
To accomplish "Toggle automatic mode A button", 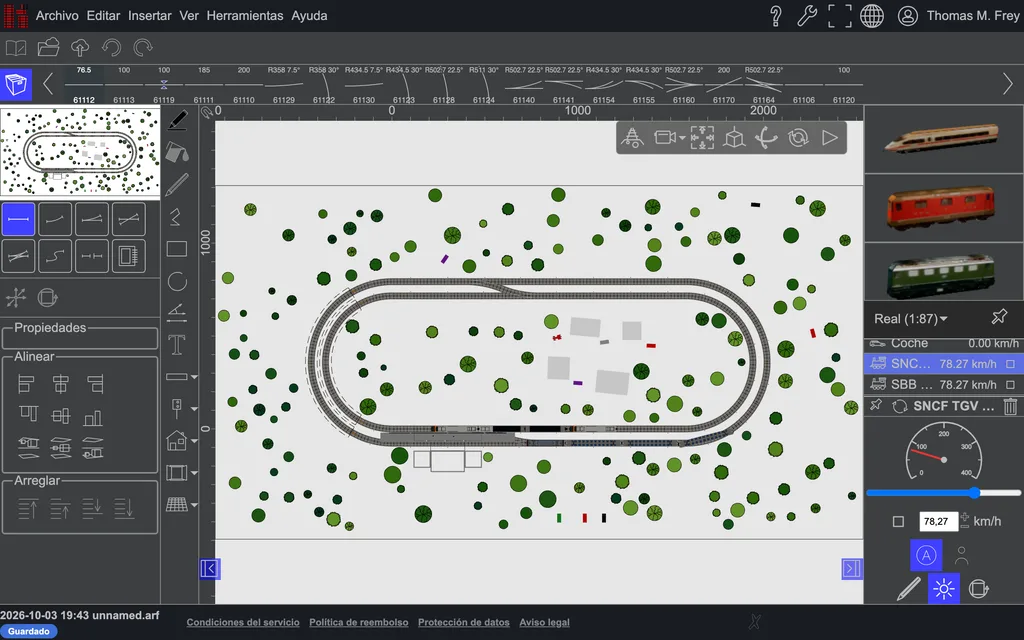I will coord(926,556).
